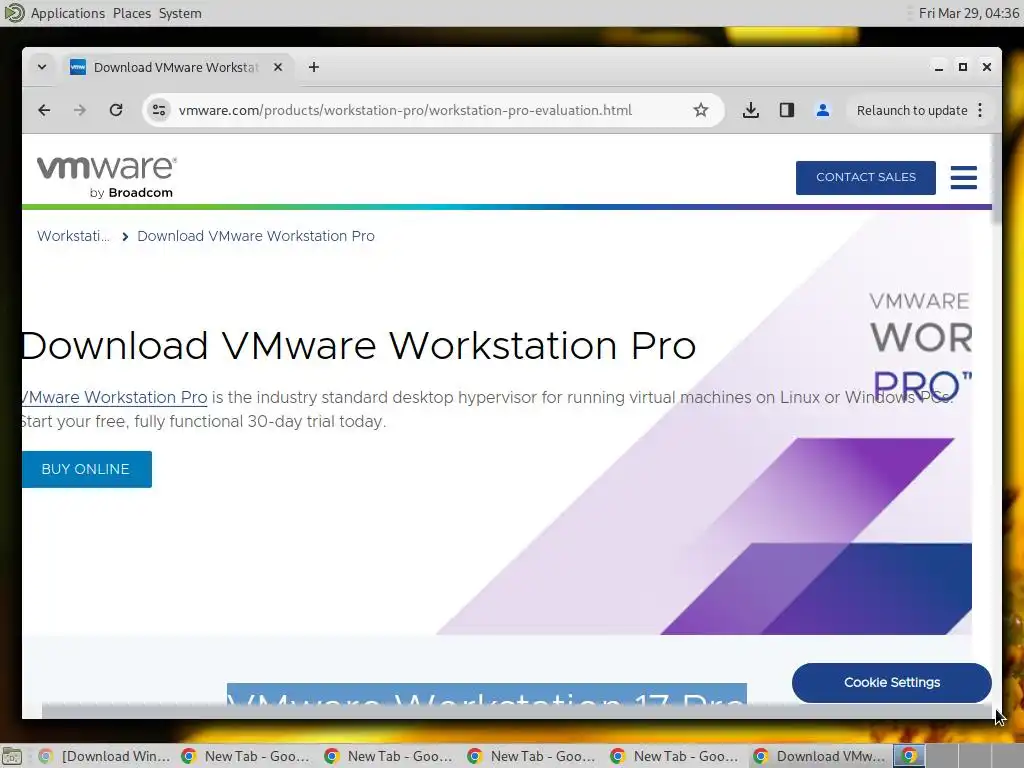This screenshot has width=1024, height=768.
Task: Toggle the Chrome side panel icon
Action: 787,110
